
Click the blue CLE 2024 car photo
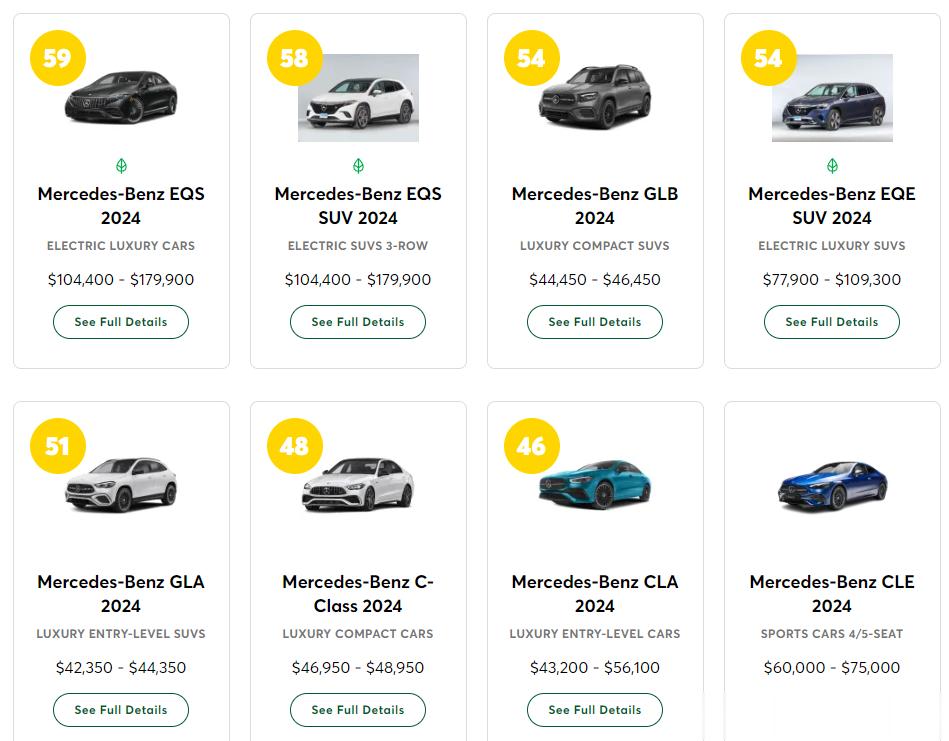tap(832, 486)
